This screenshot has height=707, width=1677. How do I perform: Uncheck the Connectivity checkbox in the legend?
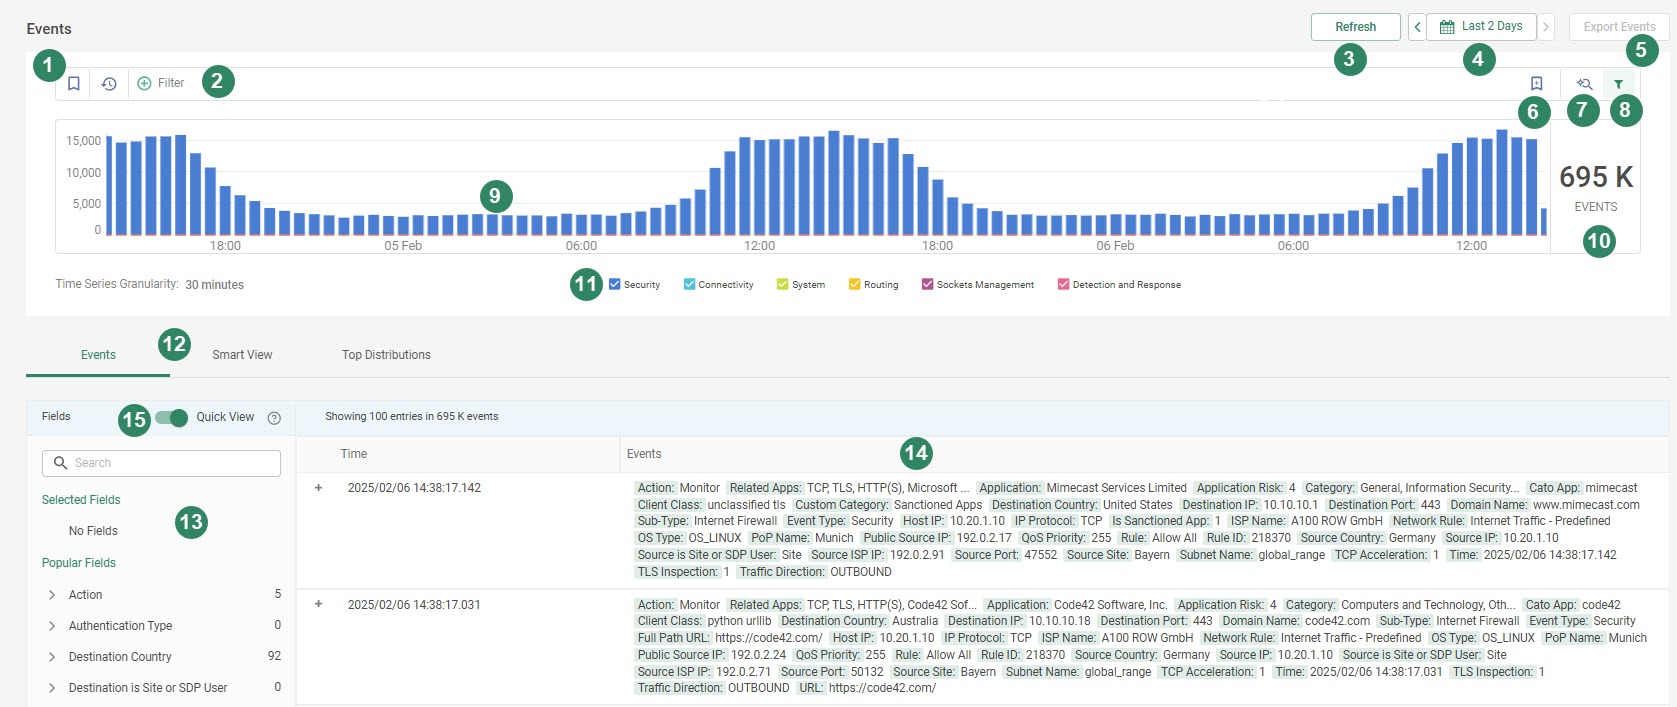689,284
